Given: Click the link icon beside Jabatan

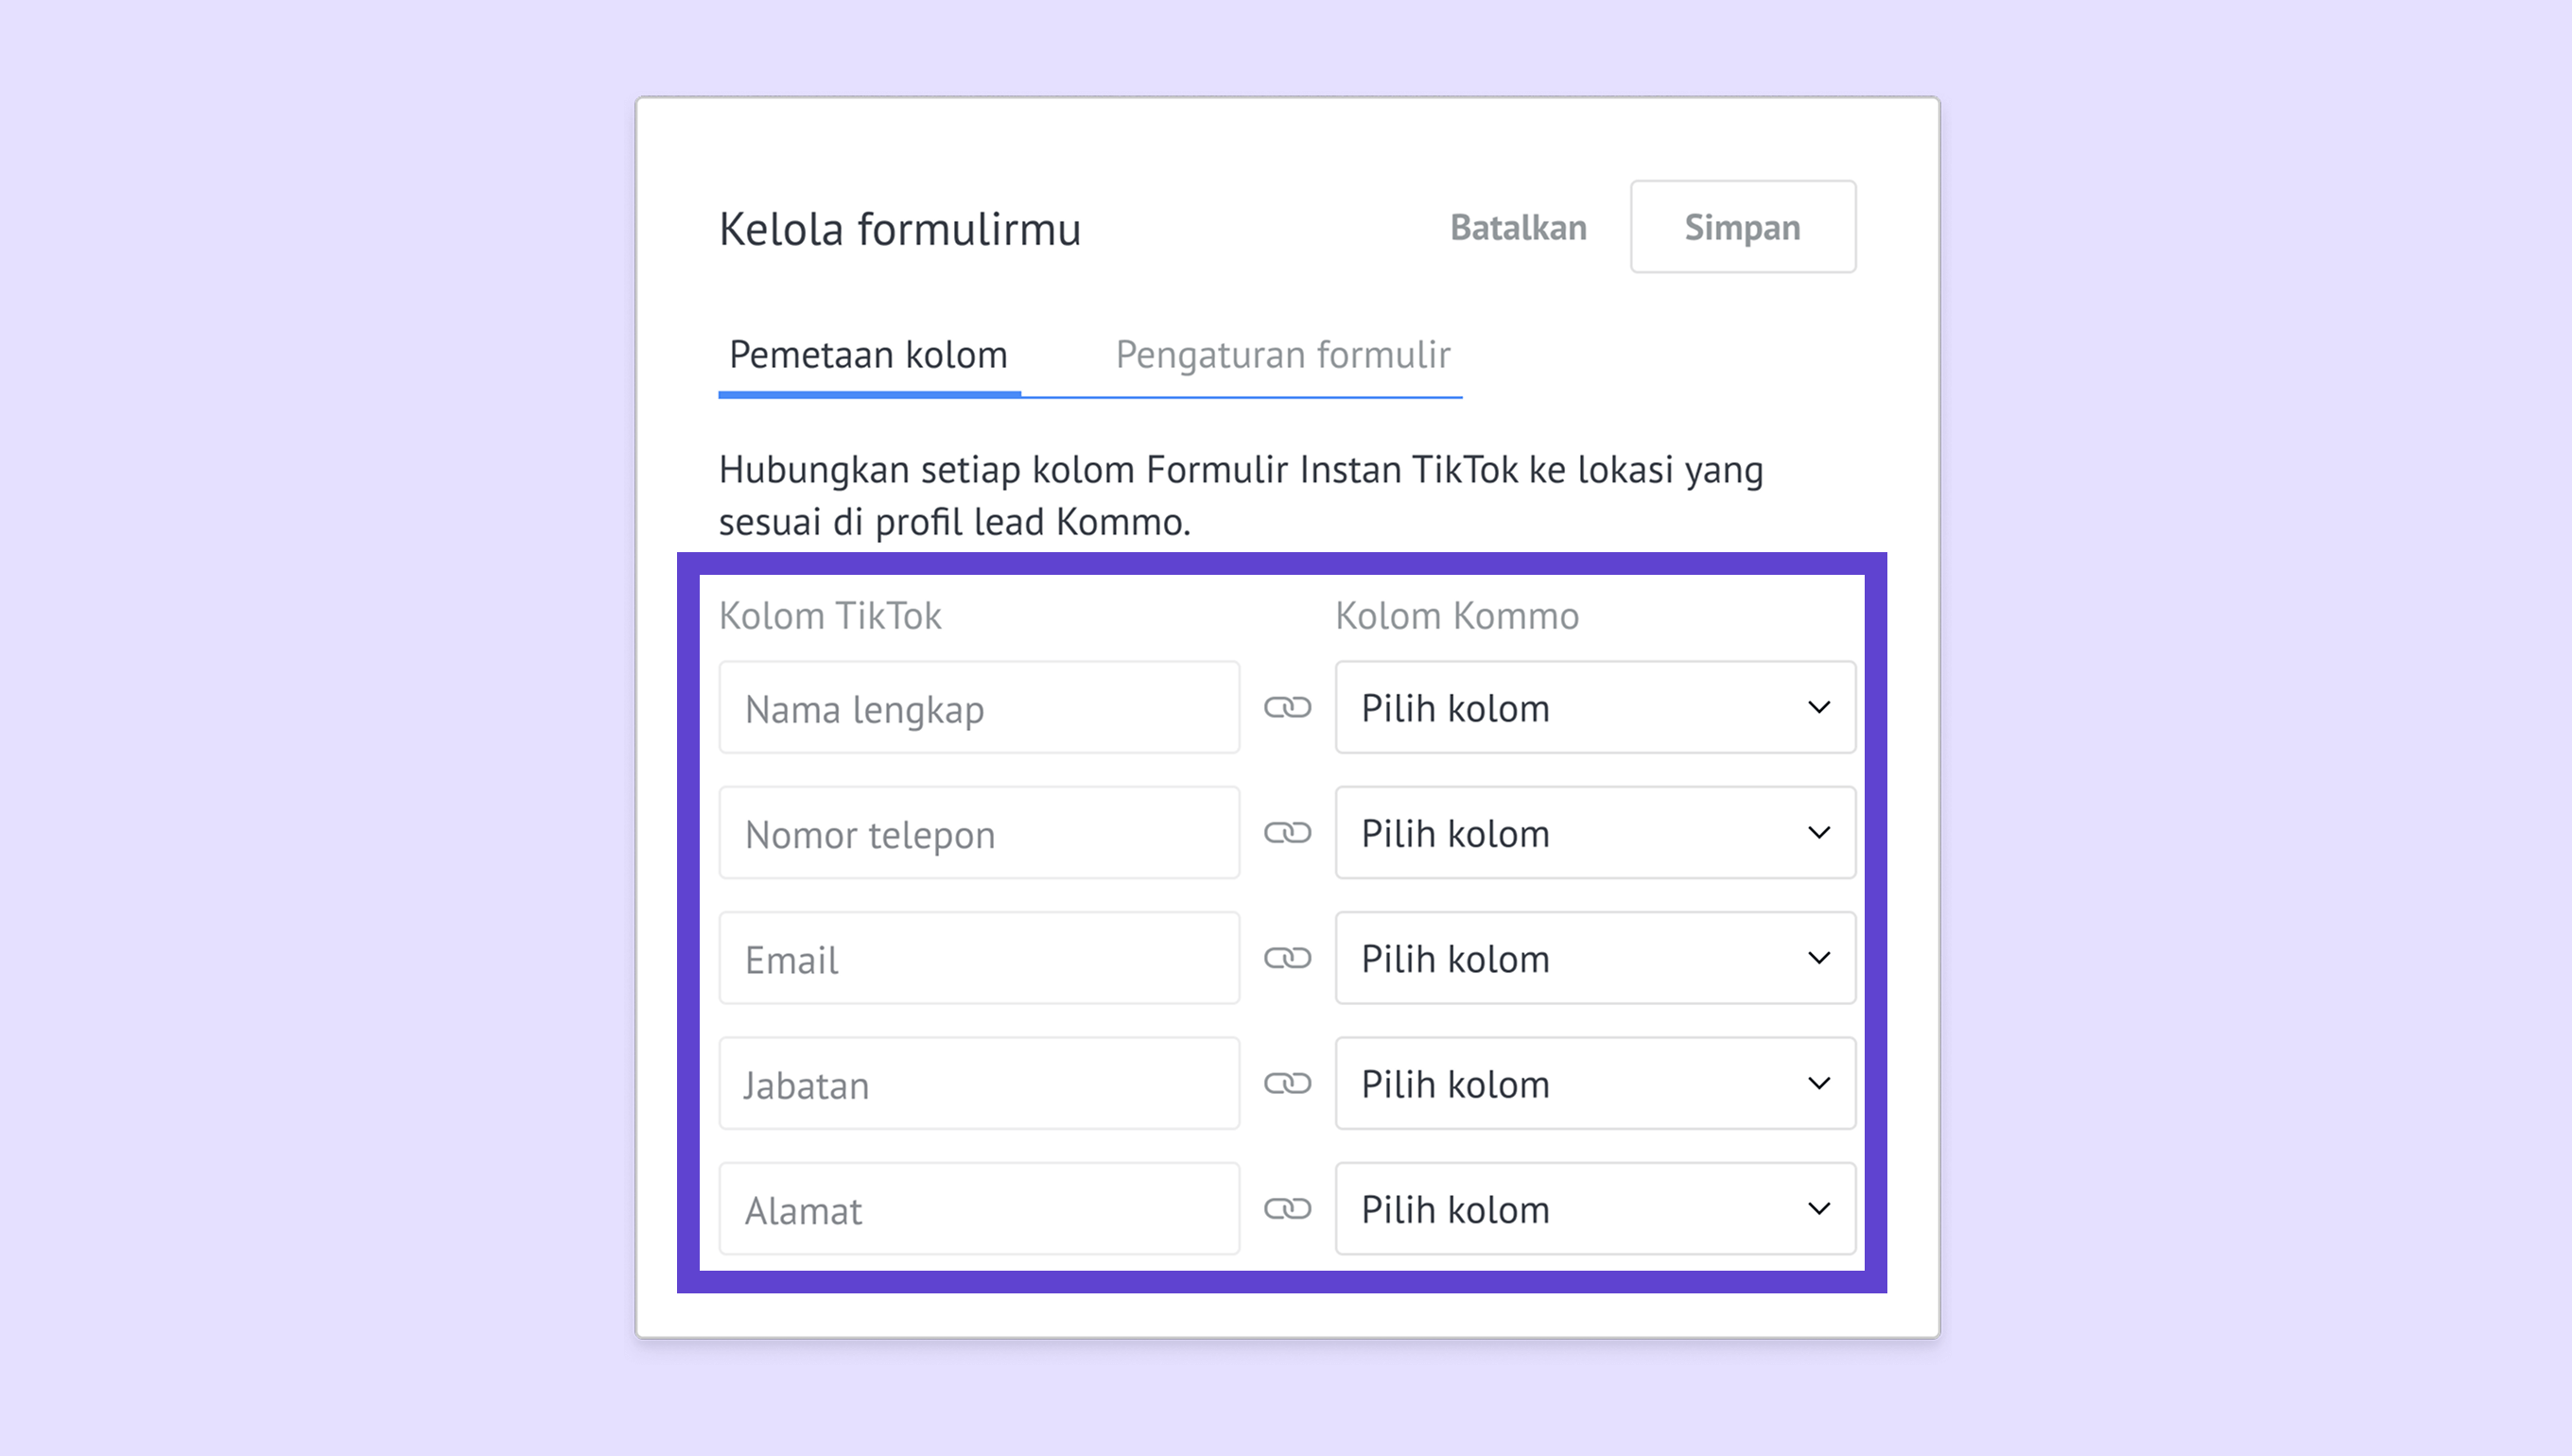Looking at the screenshot, I should coord(1287,1084).
